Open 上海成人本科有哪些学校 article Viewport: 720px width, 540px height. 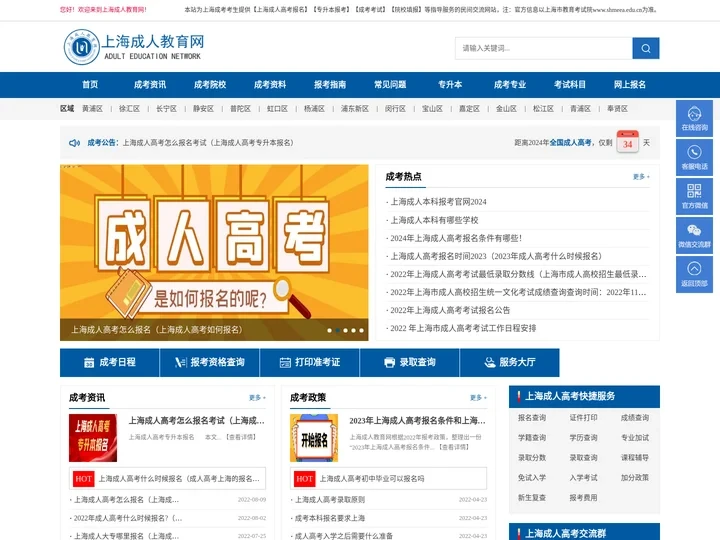(434, 220)
